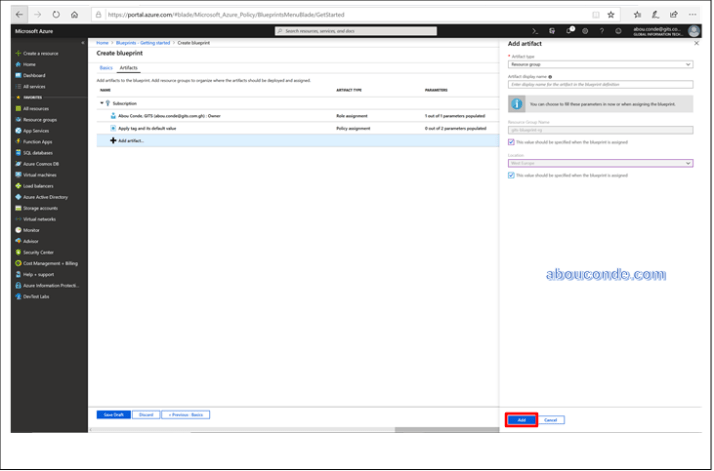Open the Location dropdown showing West Europe

(600, 163)
